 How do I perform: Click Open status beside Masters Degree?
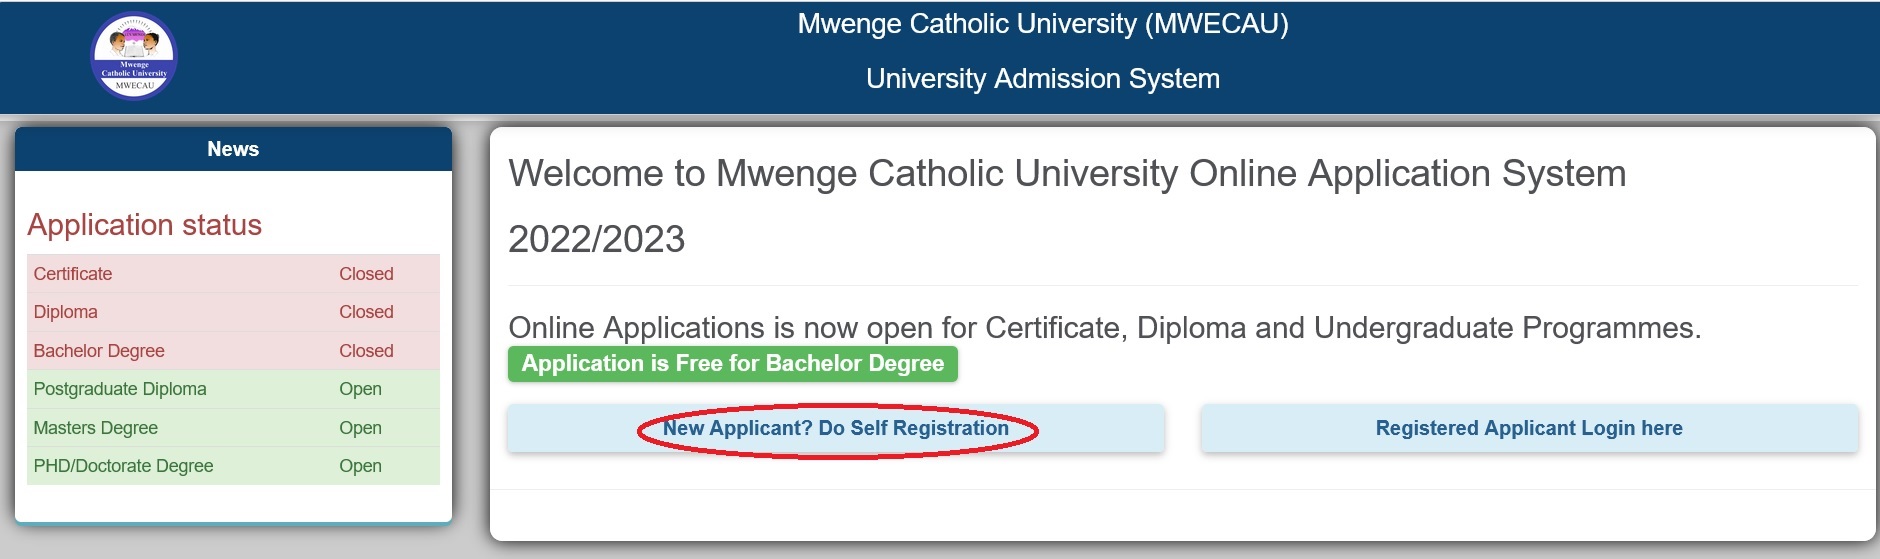coord(360,428)
